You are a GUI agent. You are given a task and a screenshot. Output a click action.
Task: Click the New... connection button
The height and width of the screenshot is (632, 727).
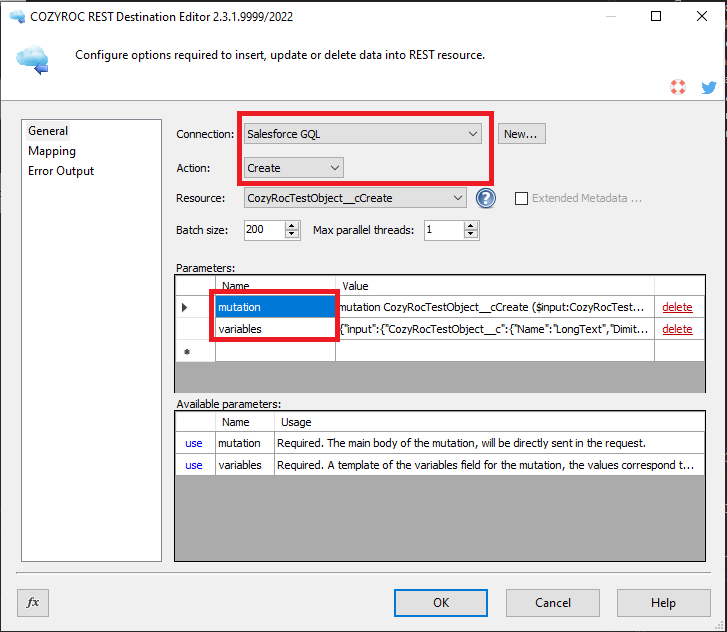point(521,134)
